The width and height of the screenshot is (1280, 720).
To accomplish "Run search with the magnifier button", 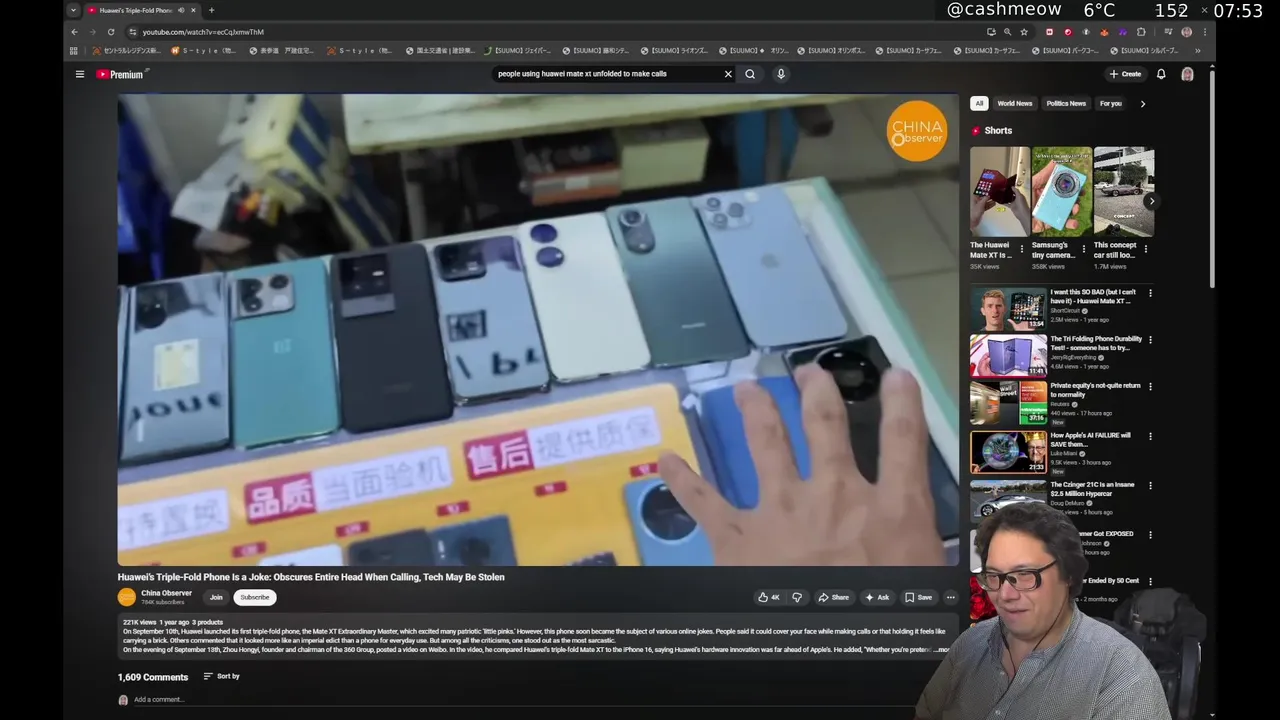I will [750, 74].
